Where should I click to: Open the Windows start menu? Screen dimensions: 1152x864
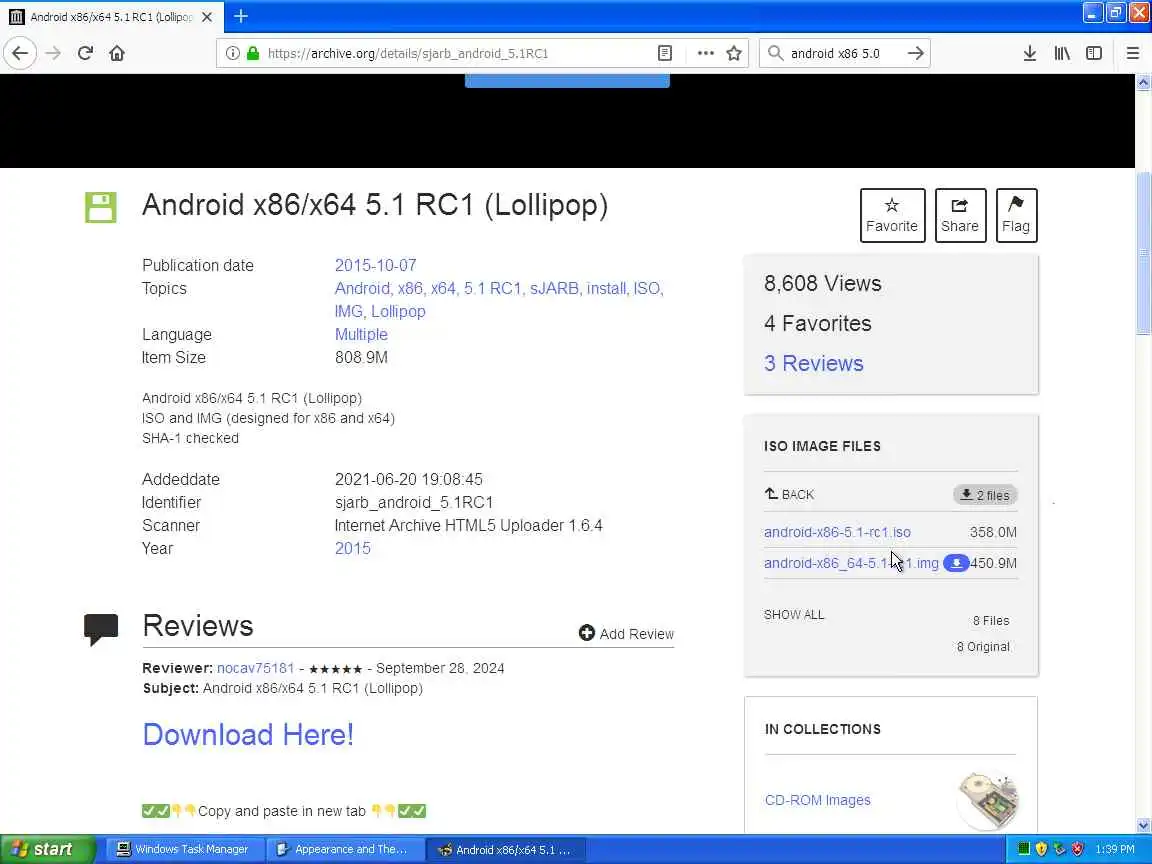(x=47, y=849)
